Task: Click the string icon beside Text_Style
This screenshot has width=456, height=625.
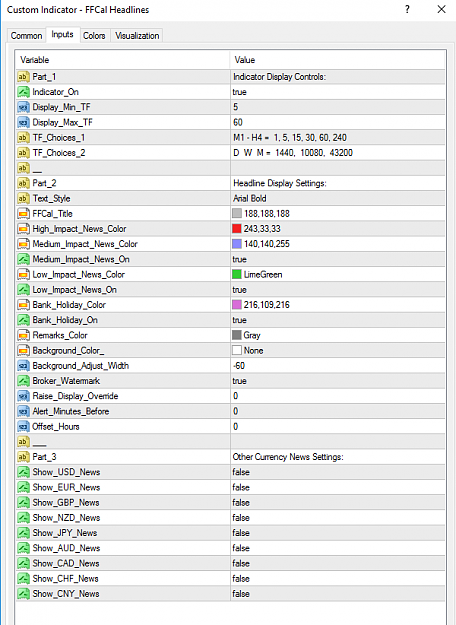Action: (x=24, y=199)
